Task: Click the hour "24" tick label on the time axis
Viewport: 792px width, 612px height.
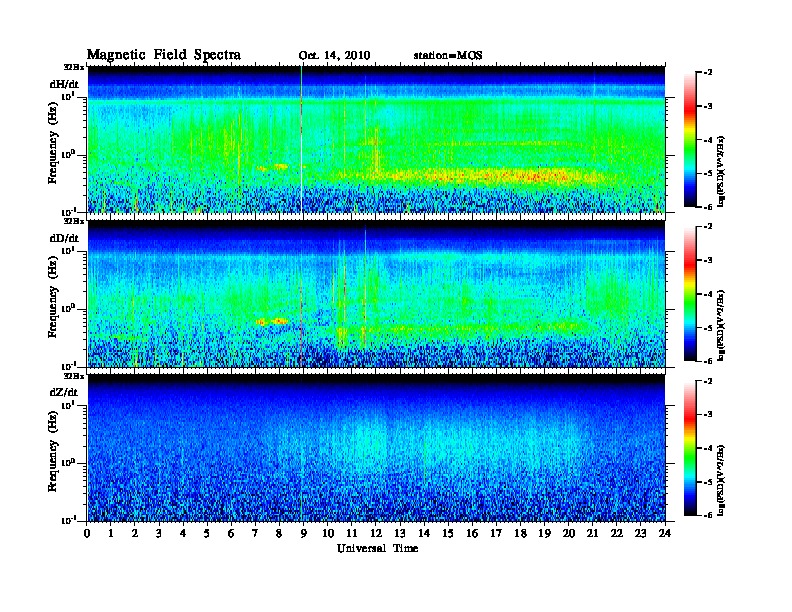Action: click(665, 533)
